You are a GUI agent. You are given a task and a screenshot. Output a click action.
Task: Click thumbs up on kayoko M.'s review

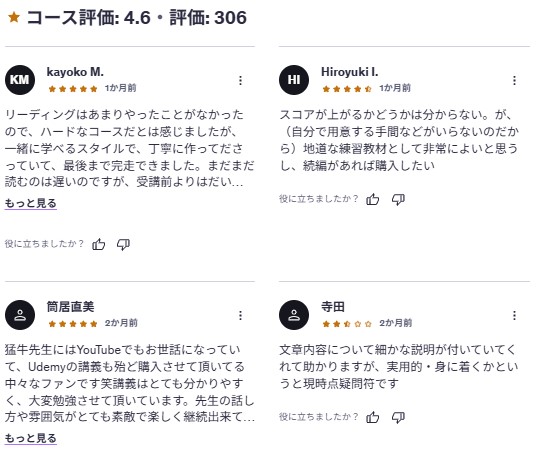[x=99, y=244]
